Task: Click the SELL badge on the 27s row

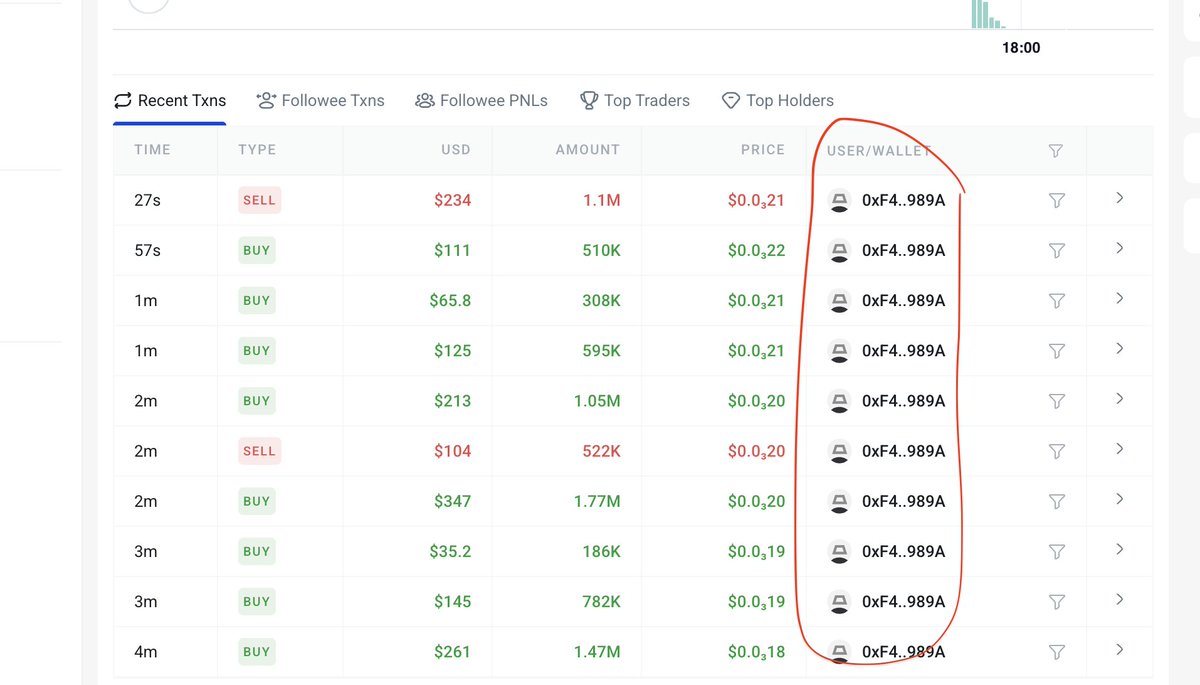Action: tap(259, 200)
